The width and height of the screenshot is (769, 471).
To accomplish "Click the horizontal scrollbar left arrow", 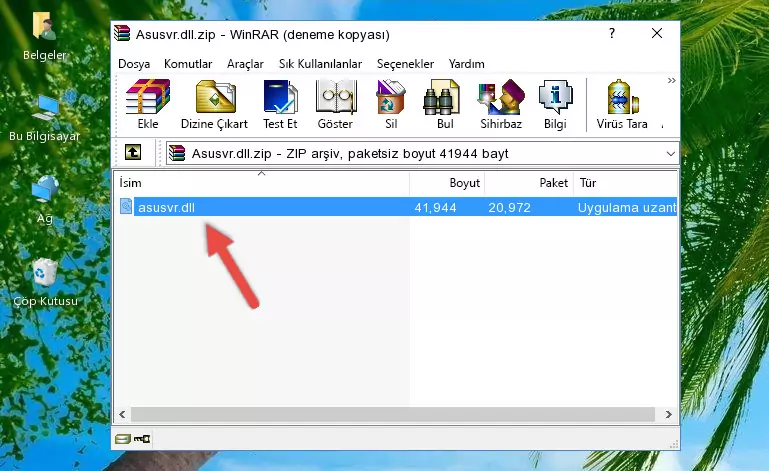I will pos(122,415).
